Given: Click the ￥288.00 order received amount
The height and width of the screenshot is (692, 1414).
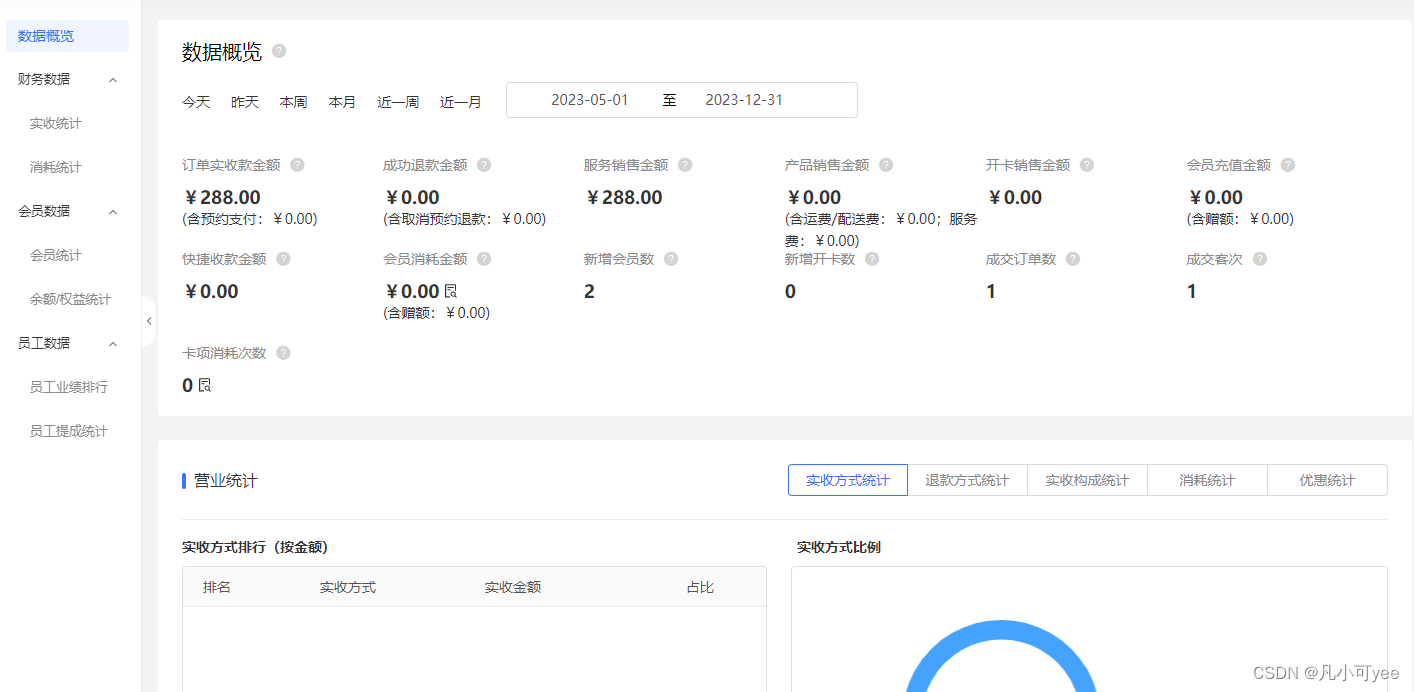Looking at the screenshot, I should pos(223,197).
